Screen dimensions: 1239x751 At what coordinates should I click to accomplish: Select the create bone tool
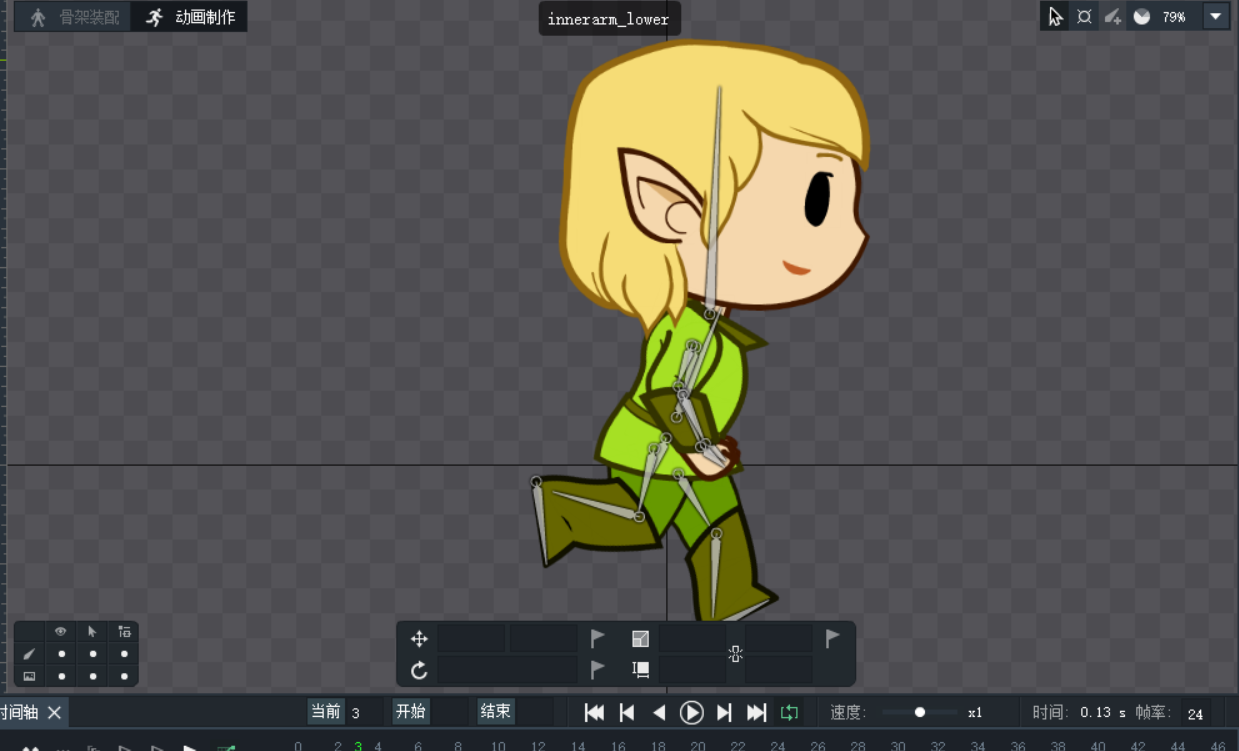click(x=1113, y=17)
